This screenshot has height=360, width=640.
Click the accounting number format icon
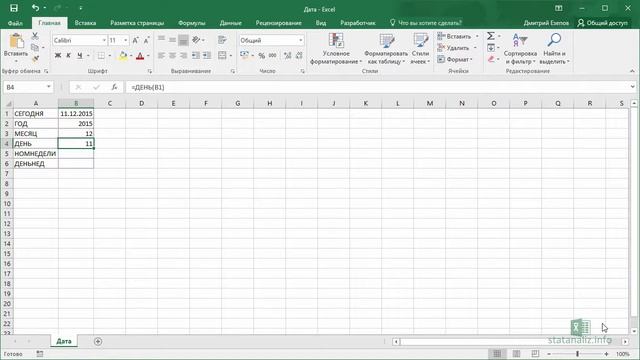point(244,56)
